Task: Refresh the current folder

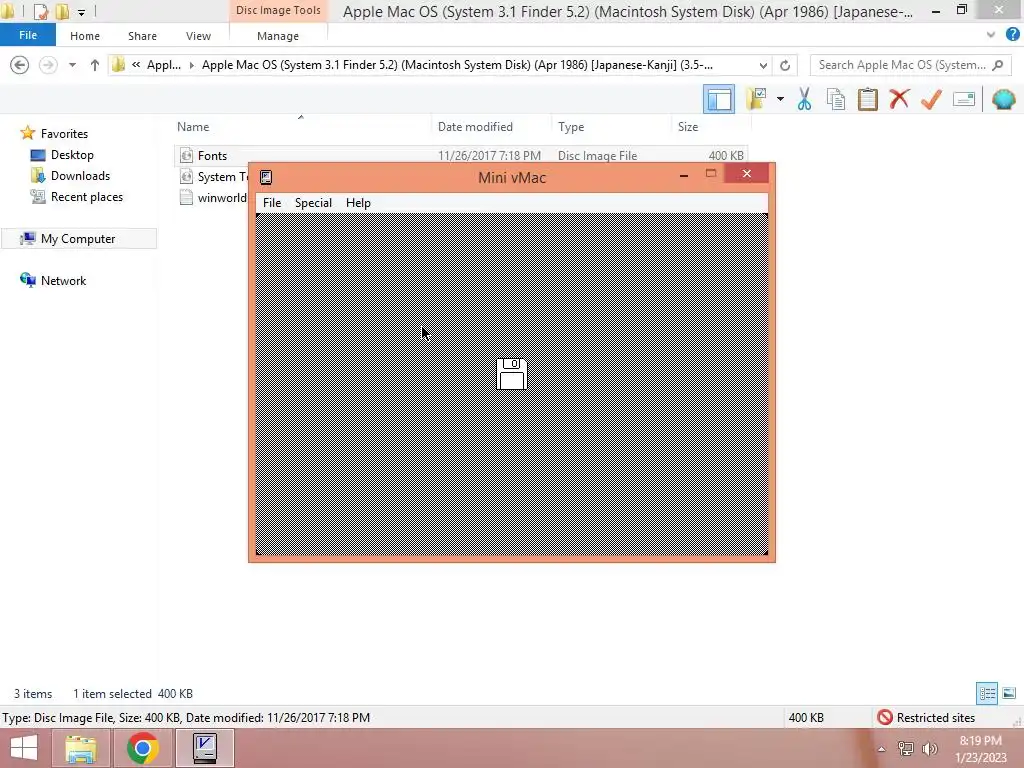Action: coord(785,65)
